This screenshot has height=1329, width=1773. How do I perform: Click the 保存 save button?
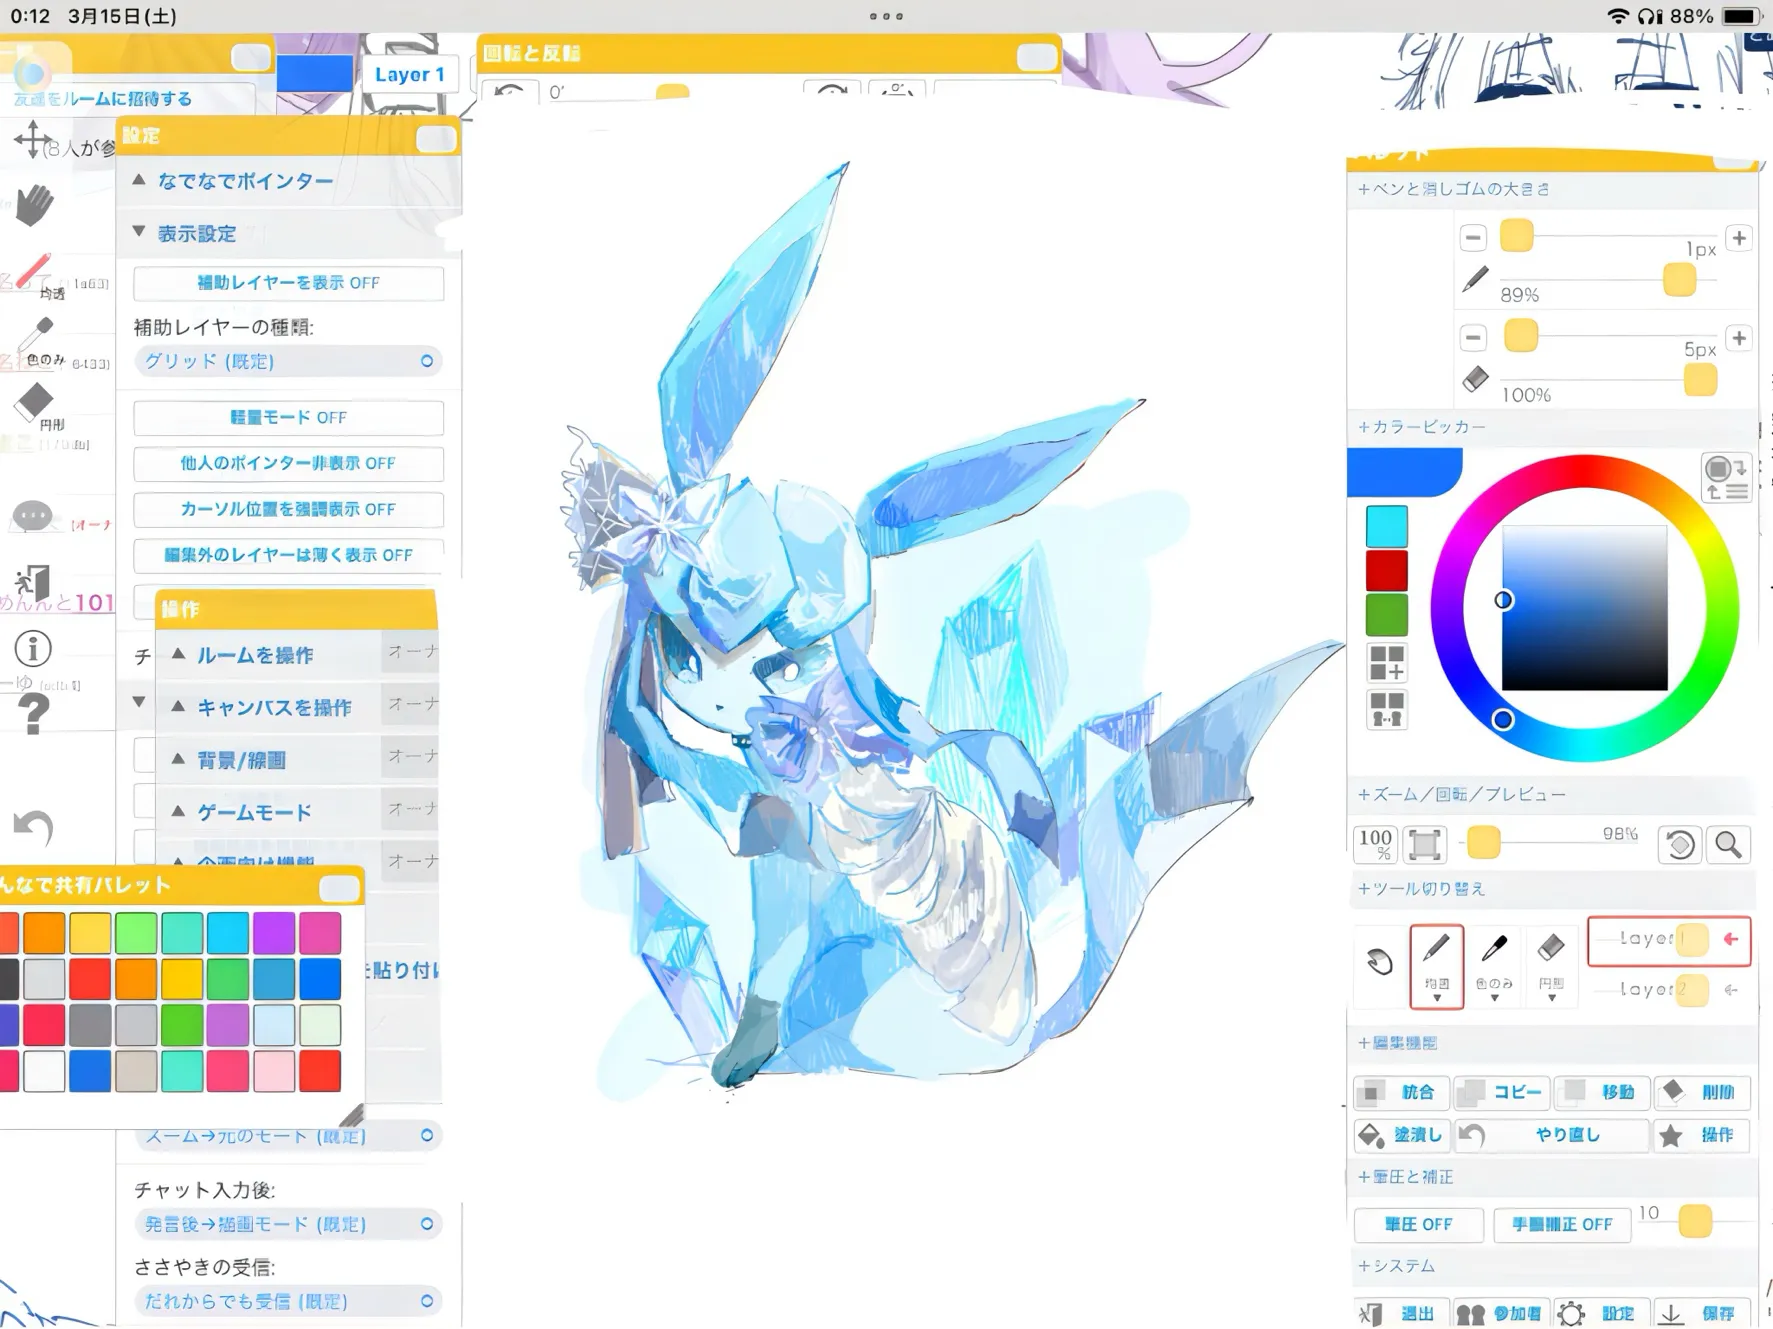[1702, 1314]
